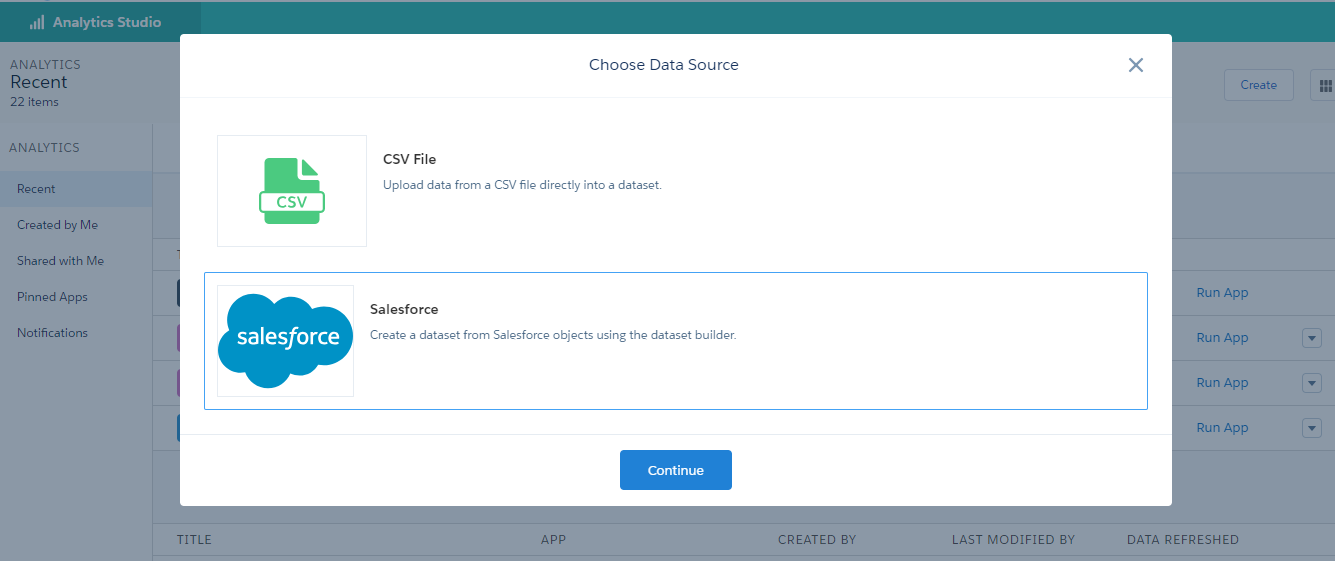Choose the CSV File option title

point(409,159)
